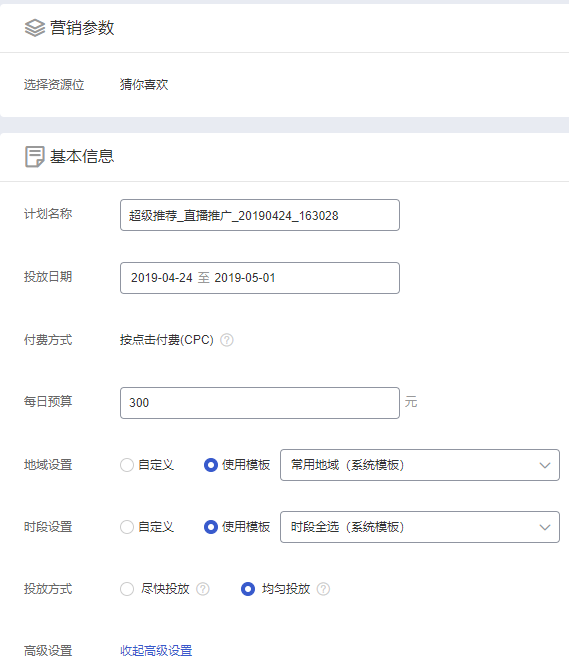Viewport: 569px width, 664px height.
Task: Open the 投放日期 date range field
Action: pos(260,278)
